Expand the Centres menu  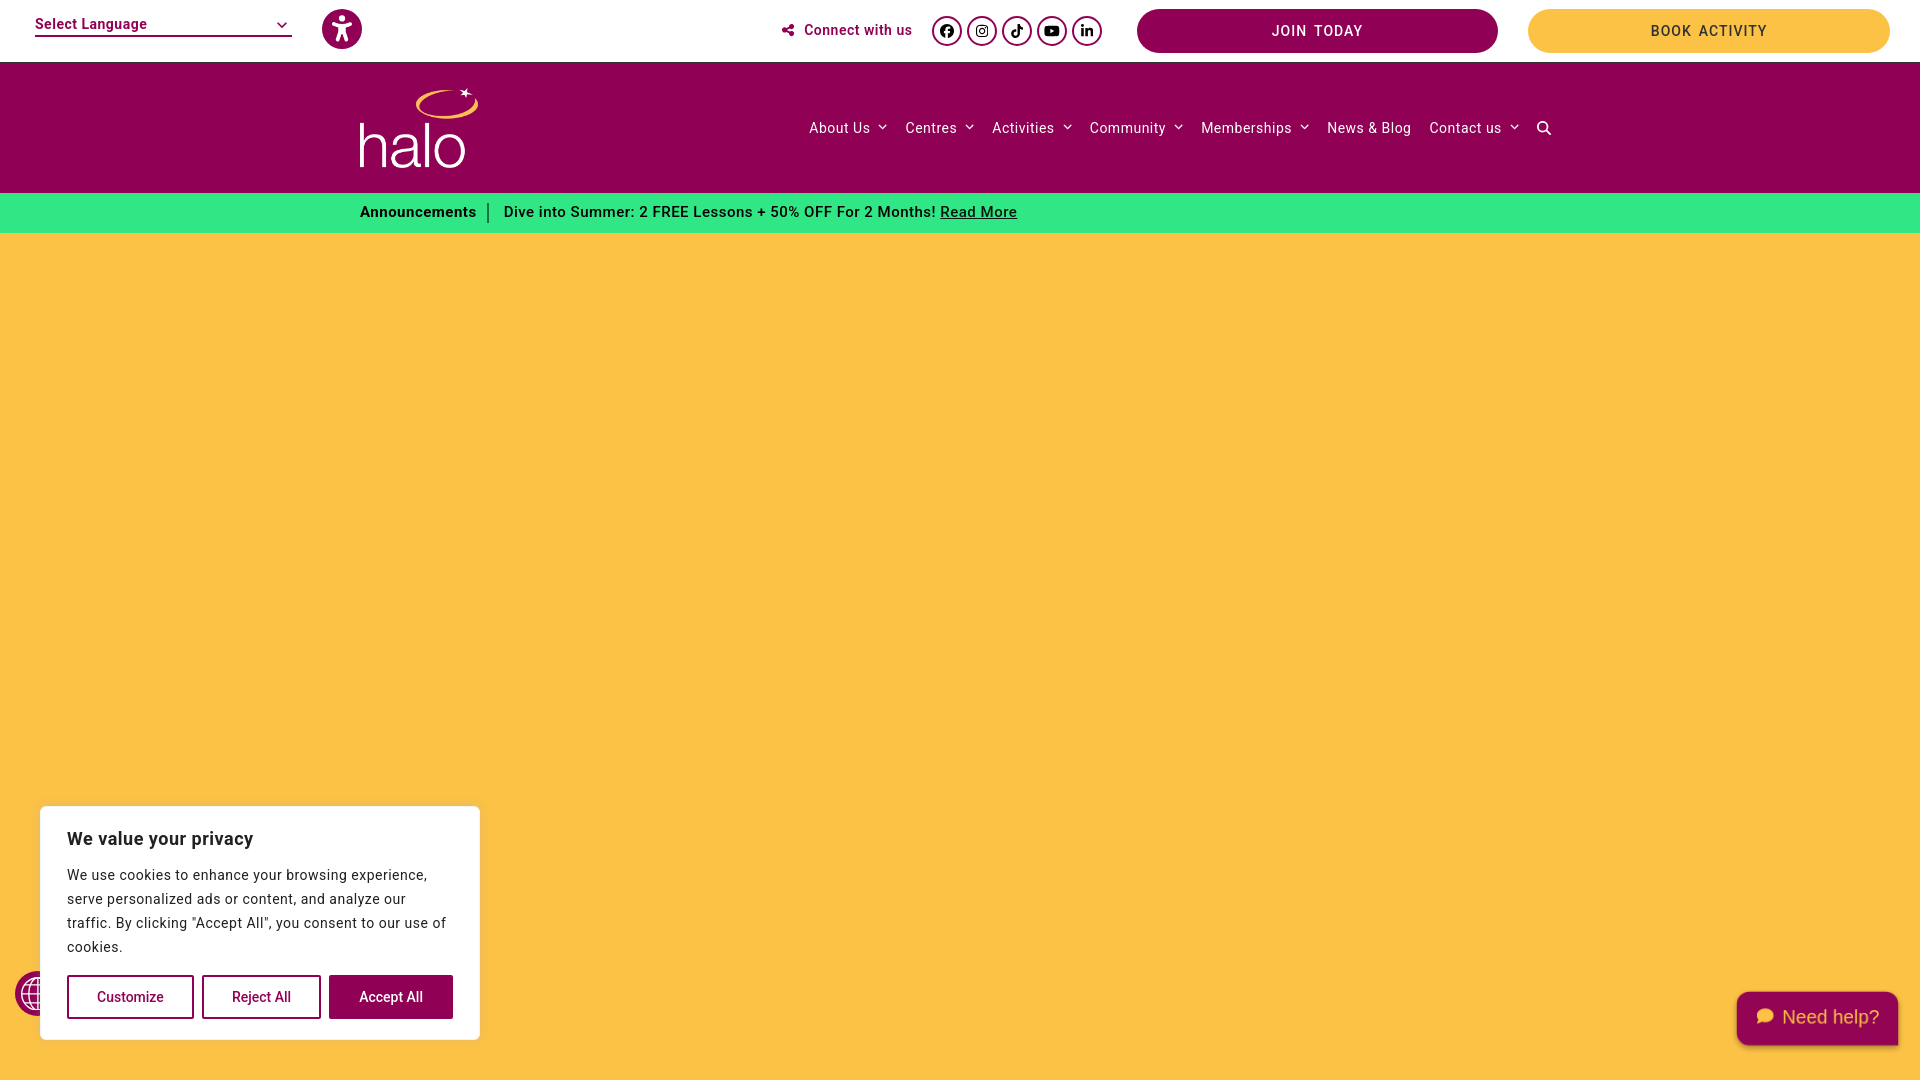939,128
